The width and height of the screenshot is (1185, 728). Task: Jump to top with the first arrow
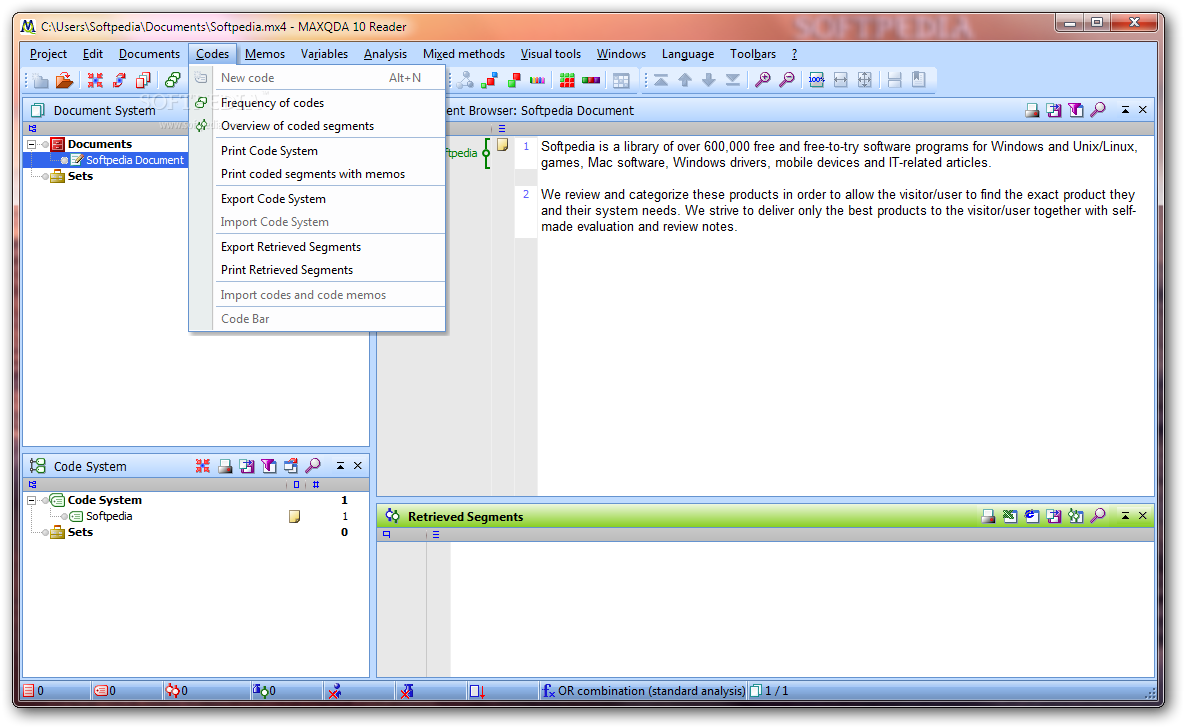(x=661, y=80)
